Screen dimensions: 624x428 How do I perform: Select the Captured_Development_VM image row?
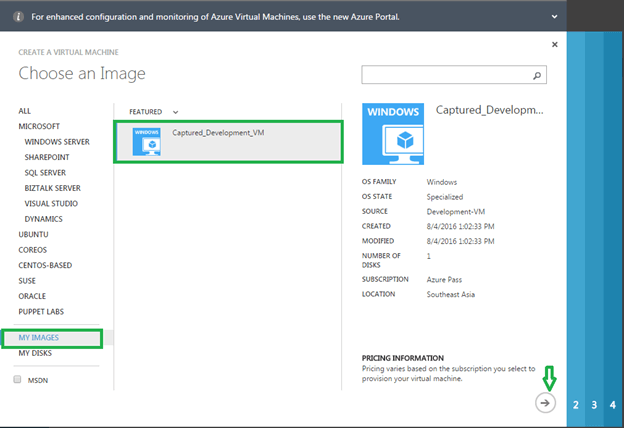coord(228,142)
